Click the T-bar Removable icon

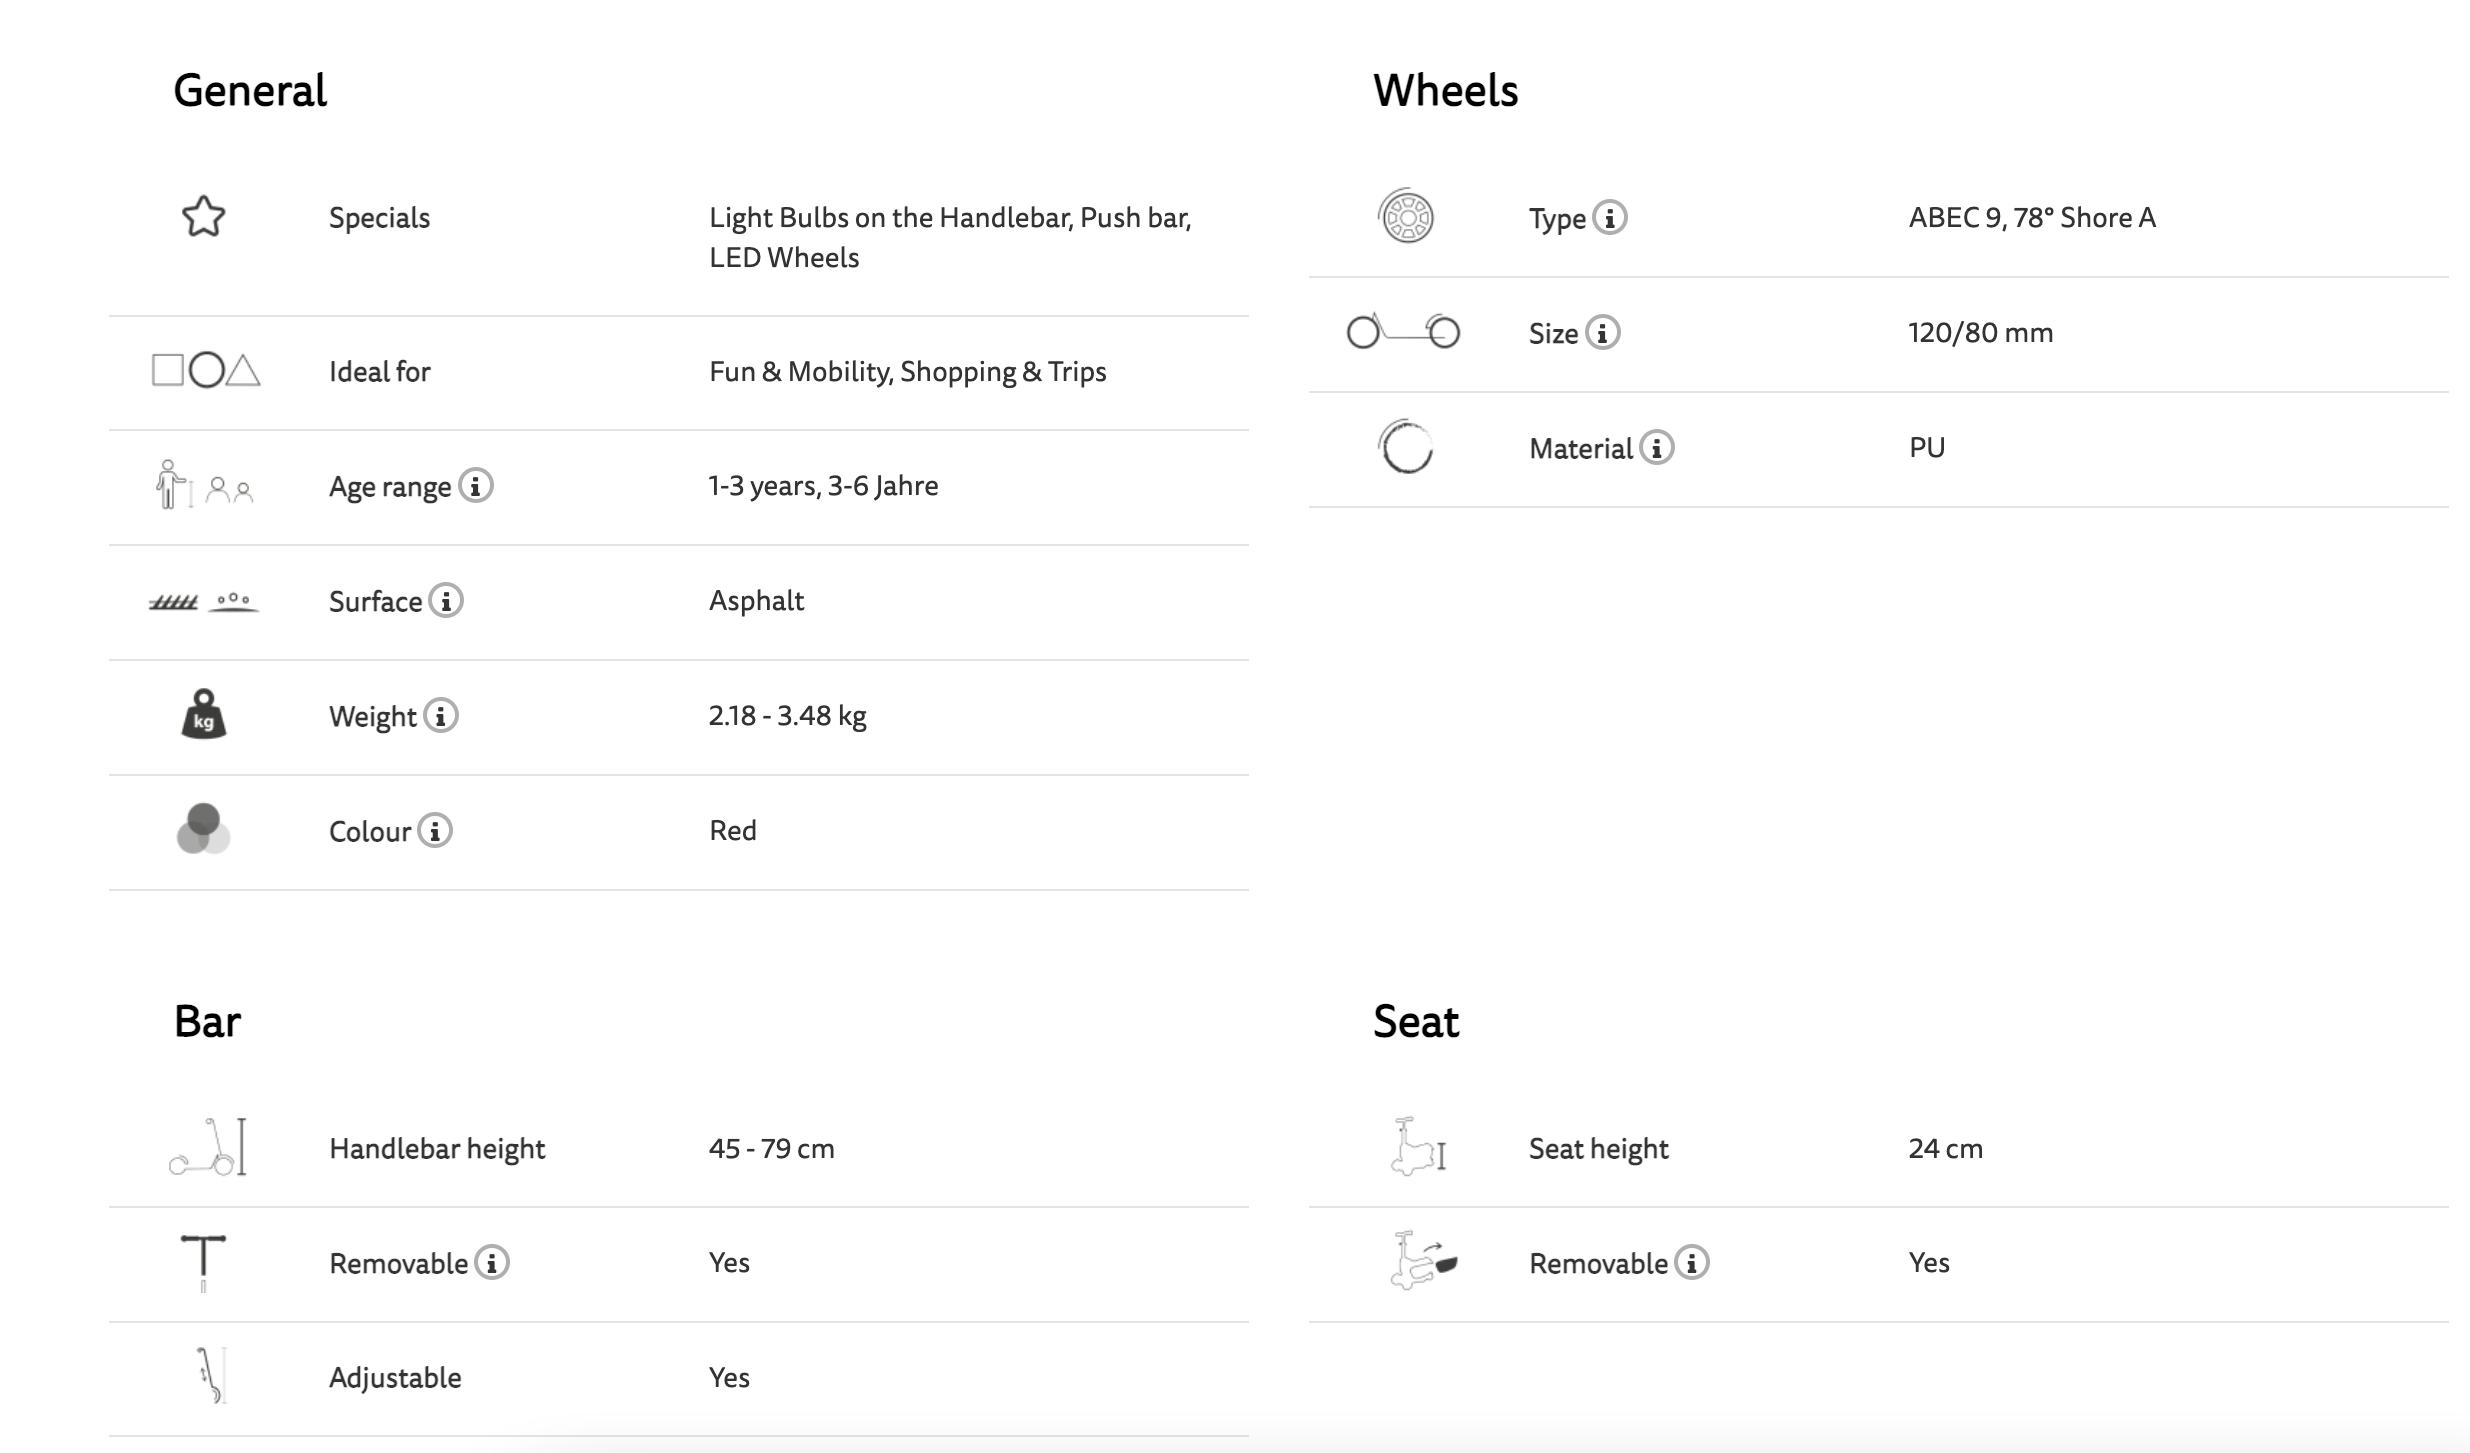[x=204, y=1262]
